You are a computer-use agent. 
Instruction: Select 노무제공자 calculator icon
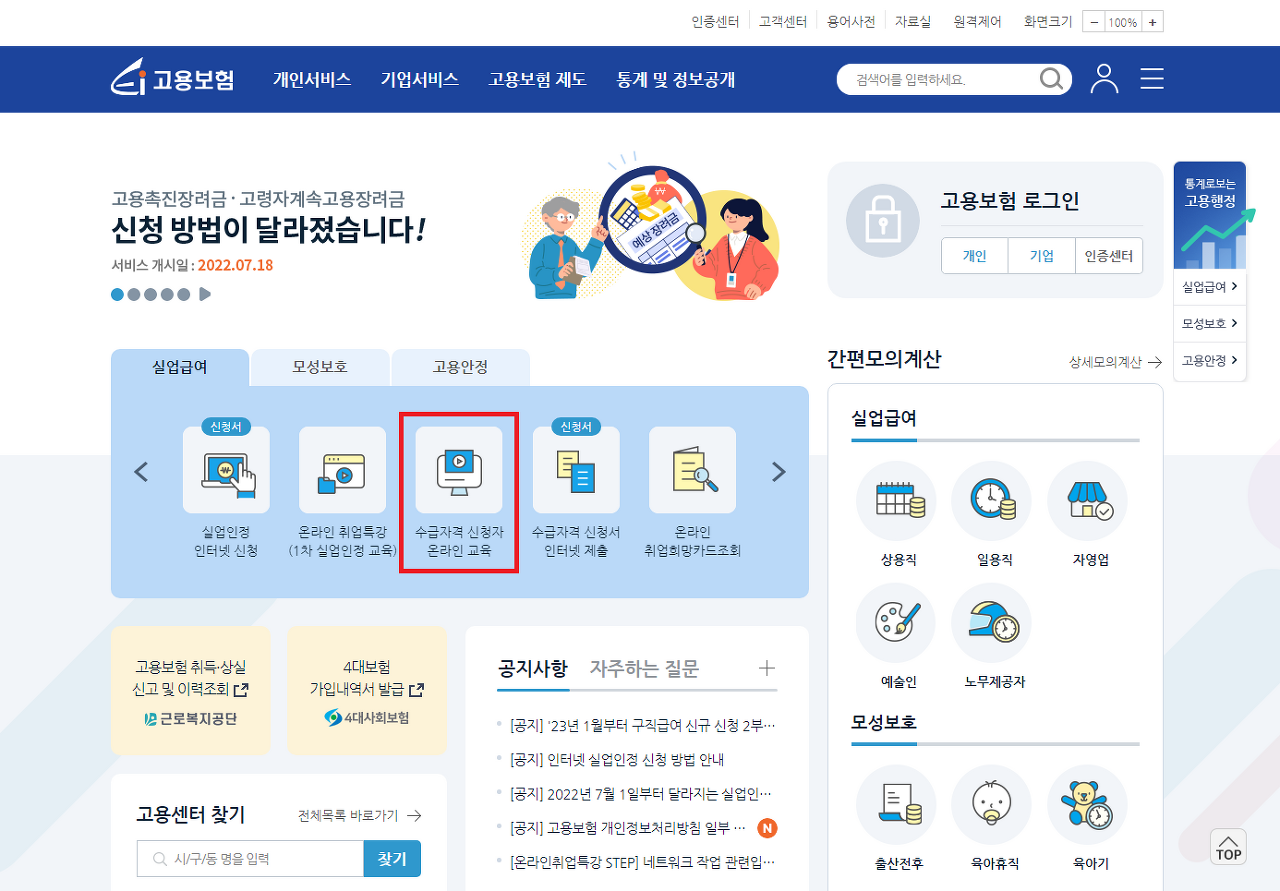point(991,623)
